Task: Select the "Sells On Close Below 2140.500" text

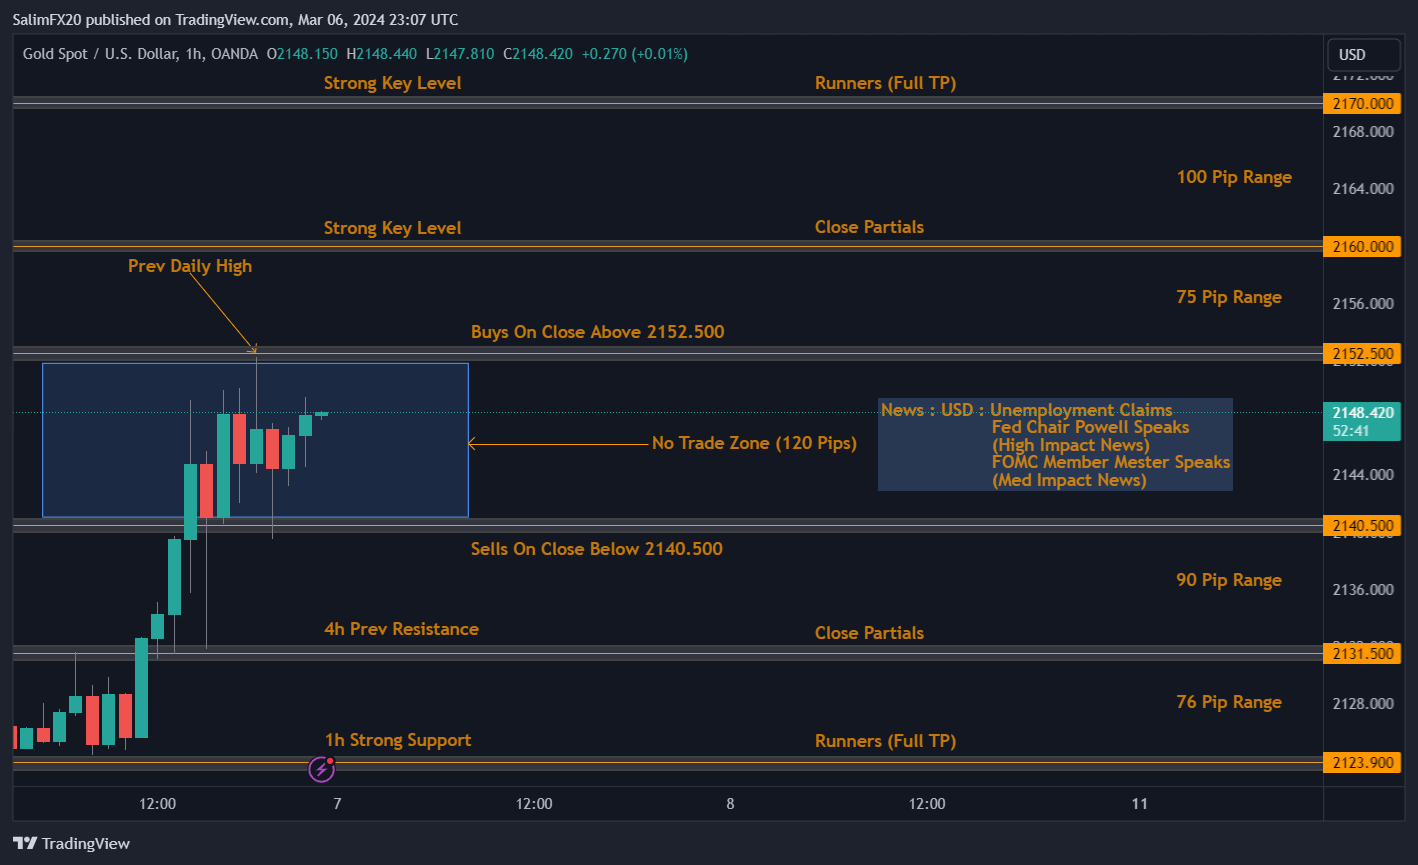Action: 596,549
